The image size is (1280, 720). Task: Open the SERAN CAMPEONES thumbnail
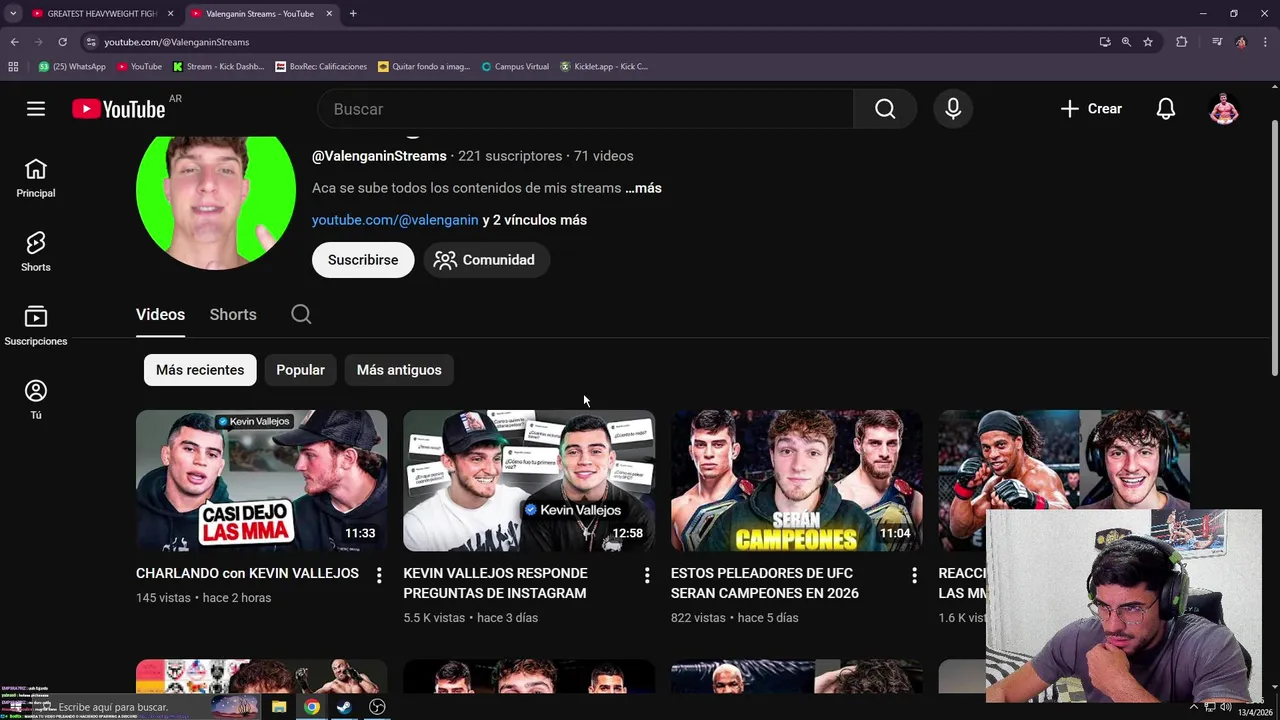click(796, 480)
